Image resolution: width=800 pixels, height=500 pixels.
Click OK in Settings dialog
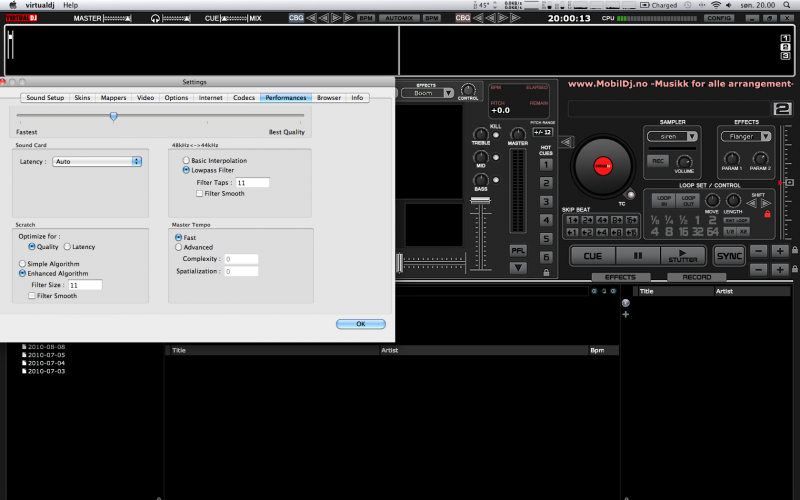(x=361, y=324)
